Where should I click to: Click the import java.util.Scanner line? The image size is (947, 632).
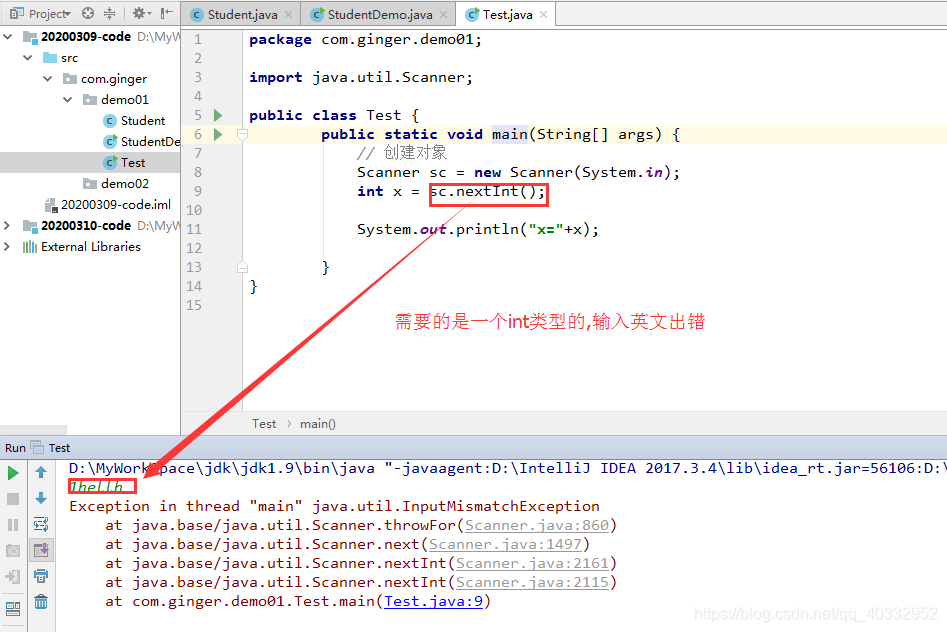(x=361, y=77)
